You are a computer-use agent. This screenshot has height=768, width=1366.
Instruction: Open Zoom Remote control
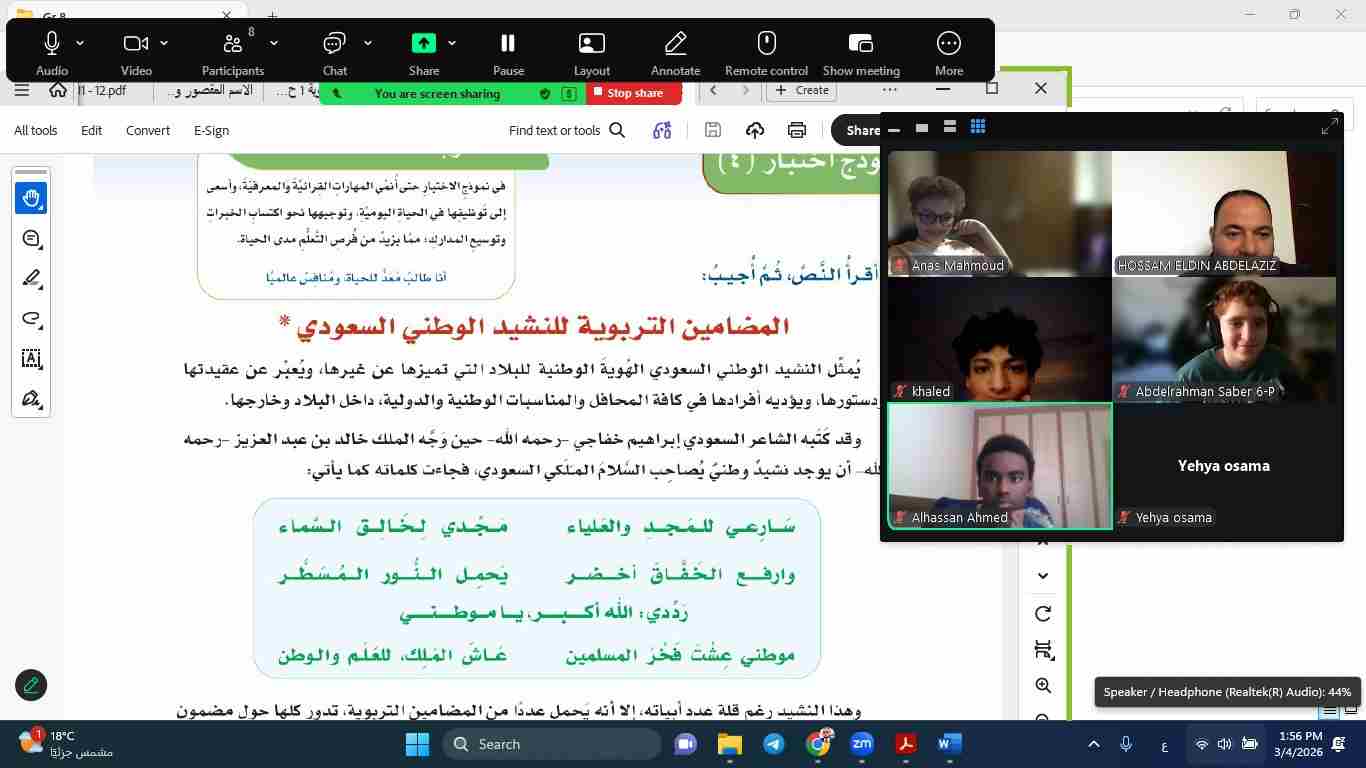[766, 53]
